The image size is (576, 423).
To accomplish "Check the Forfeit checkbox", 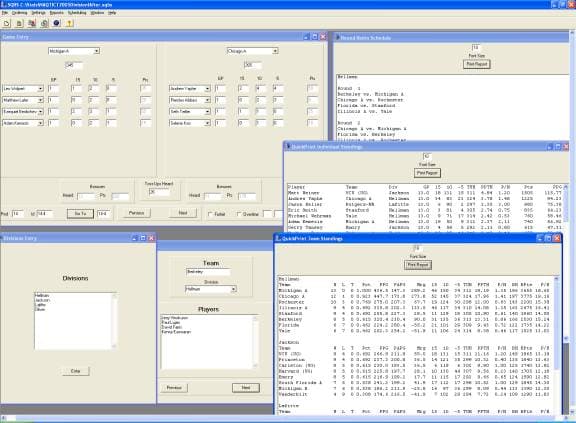I will coord(210,214).
